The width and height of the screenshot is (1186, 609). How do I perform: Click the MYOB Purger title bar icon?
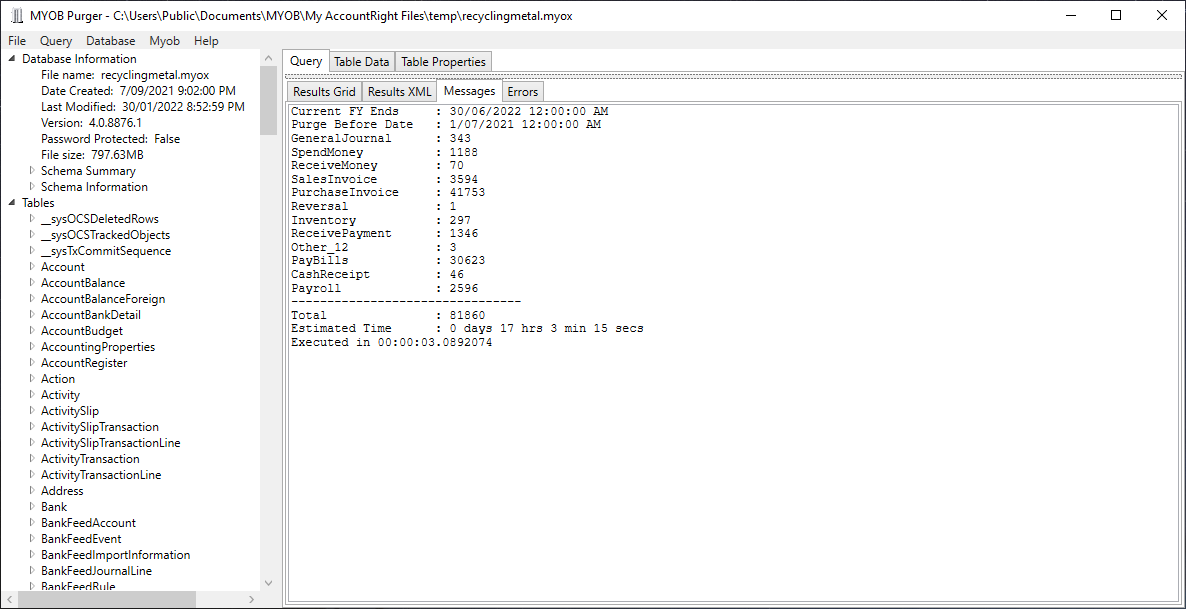[17, 16]
